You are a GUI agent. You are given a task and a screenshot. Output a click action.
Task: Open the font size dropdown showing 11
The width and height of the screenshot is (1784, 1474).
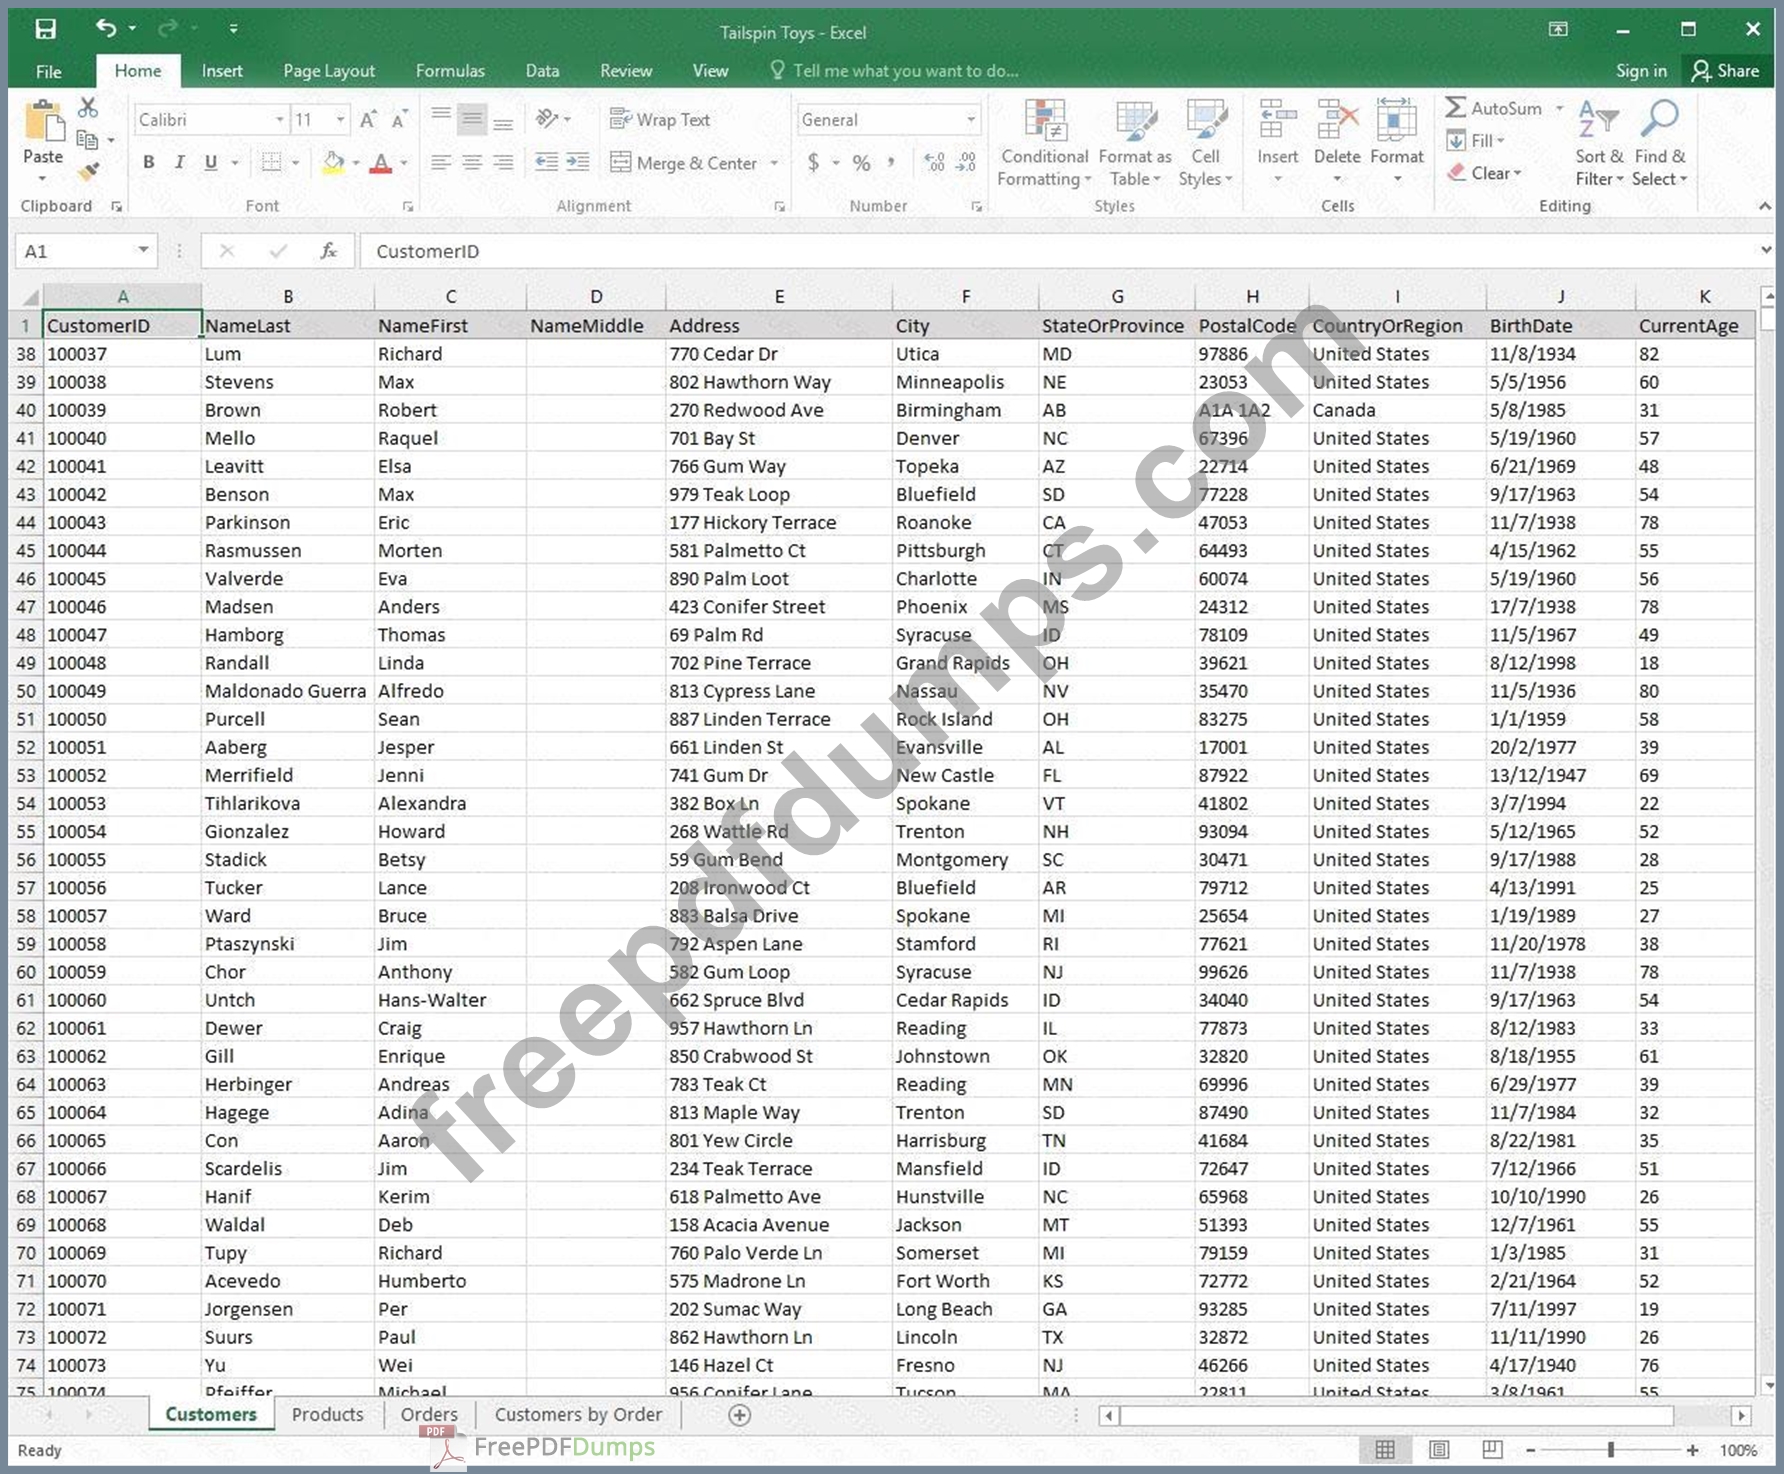(341, 120)
